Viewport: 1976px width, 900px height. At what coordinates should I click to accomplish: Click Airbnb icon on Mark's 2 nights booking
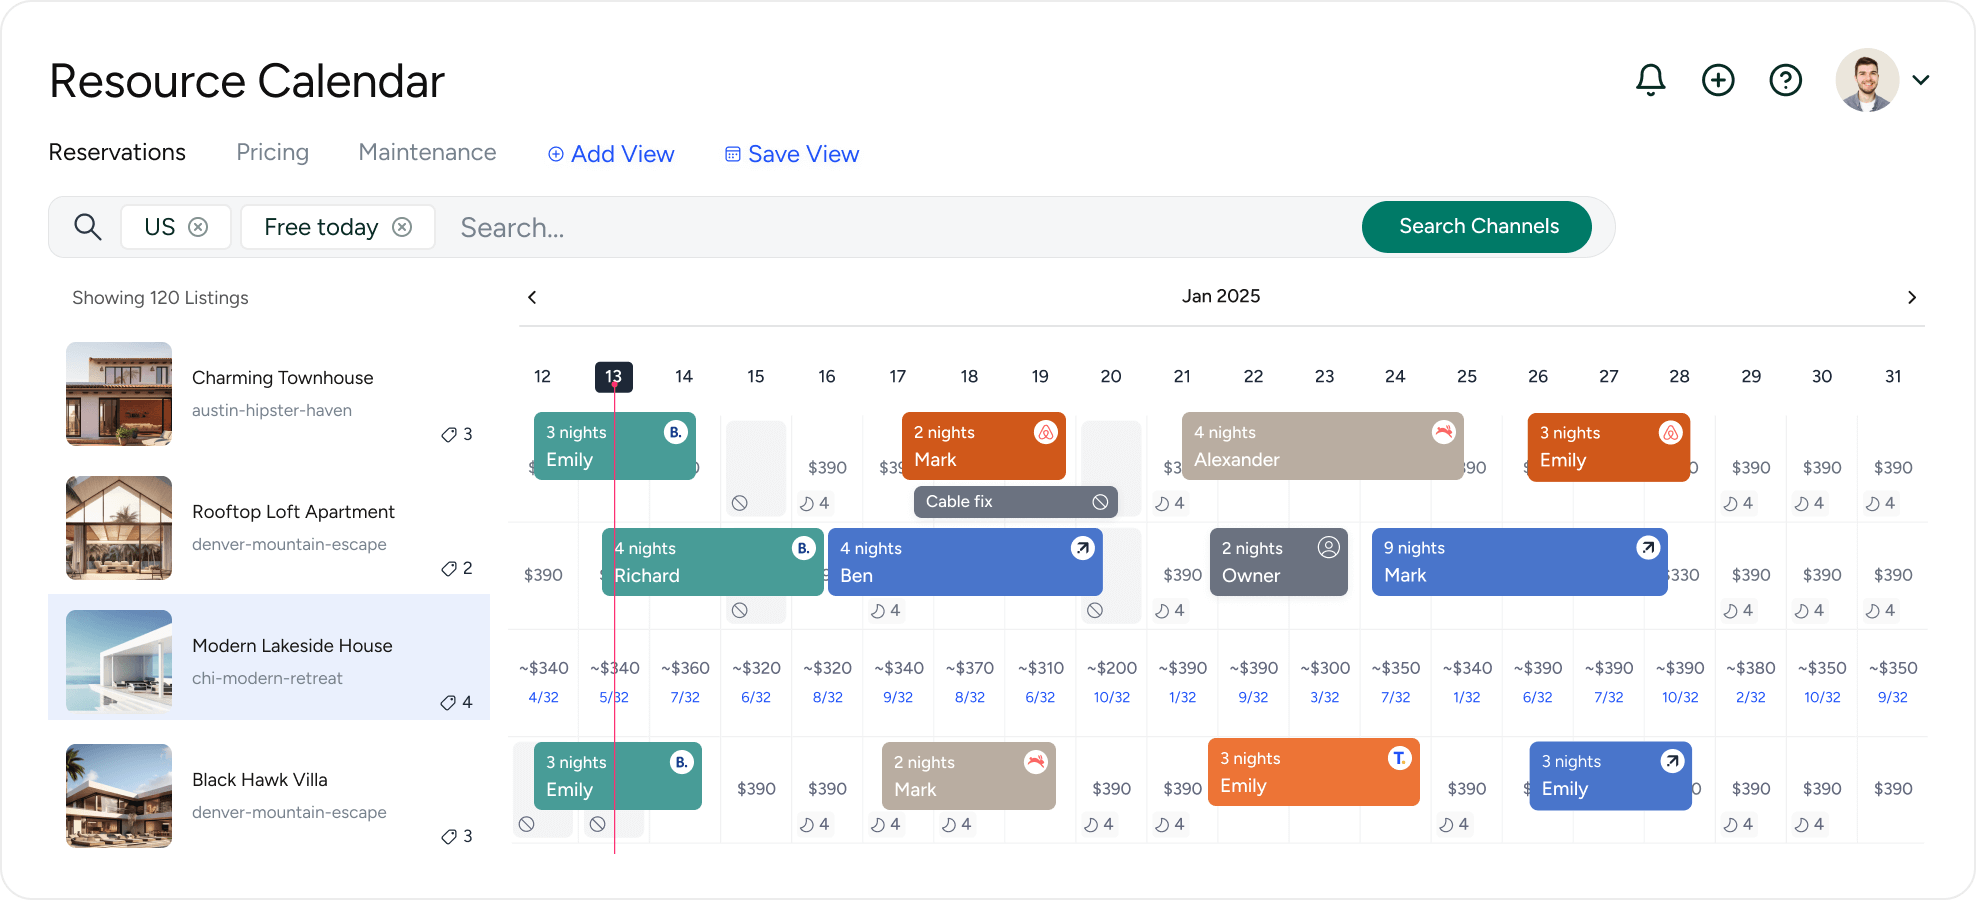tap(1045, 433)
